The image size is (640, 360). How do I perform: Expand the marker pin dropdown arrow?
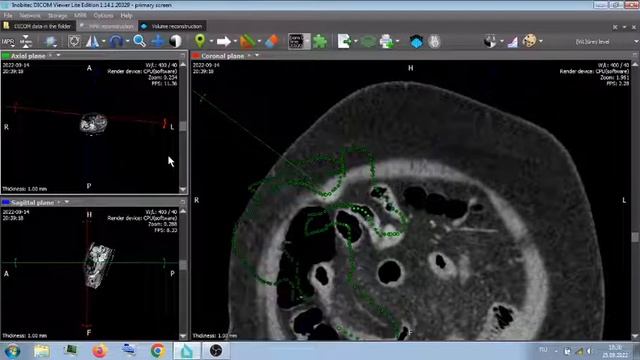pyautogui.click(x=211, y=41)
